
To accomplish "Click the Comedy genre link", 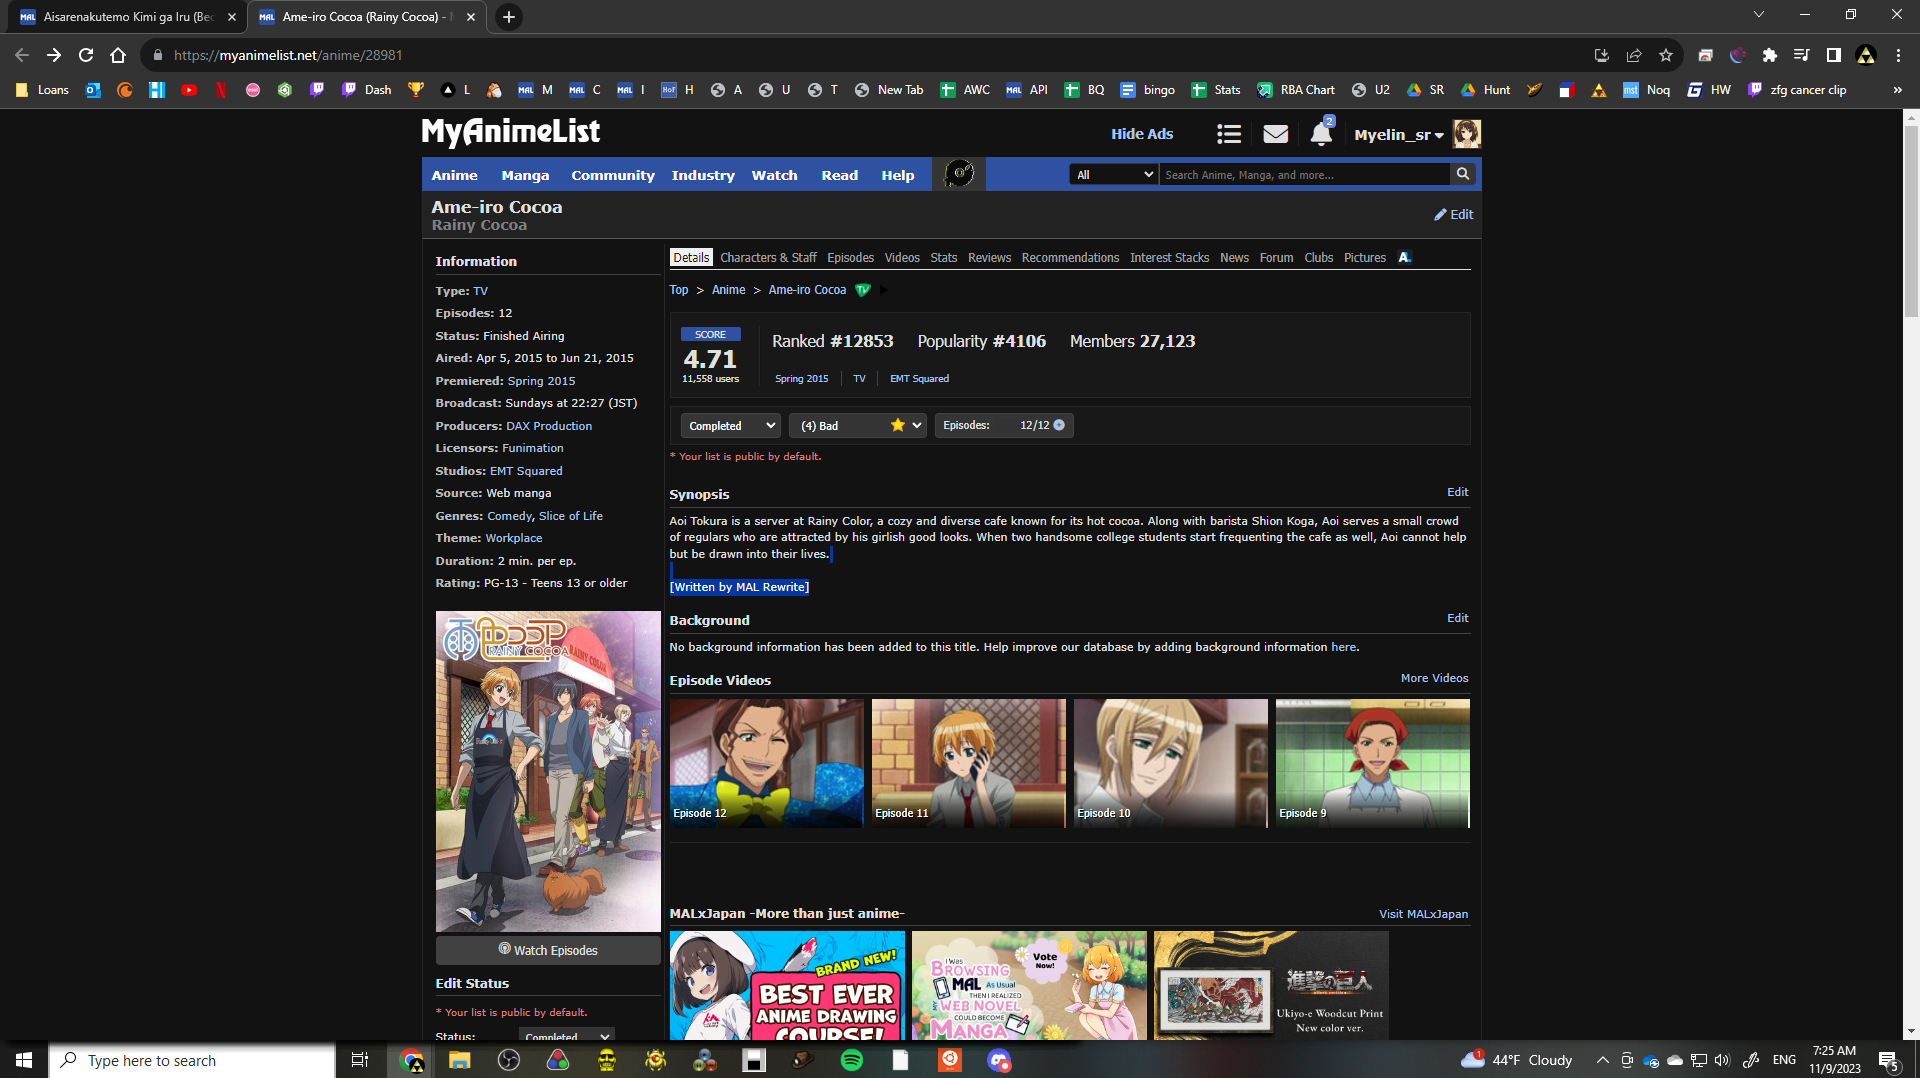I will coord(510,516).
